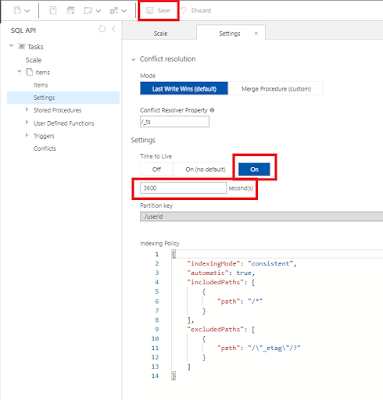This screenshot has width=383, height=400.
Task: Select Last Write Wins (default) mode
Action: 184,89
